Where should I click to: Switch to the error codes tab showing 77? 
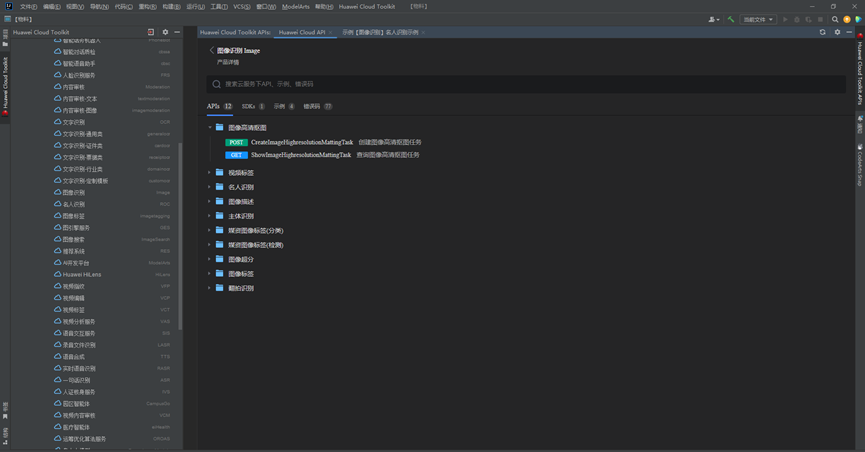click(x=318, y=107)
